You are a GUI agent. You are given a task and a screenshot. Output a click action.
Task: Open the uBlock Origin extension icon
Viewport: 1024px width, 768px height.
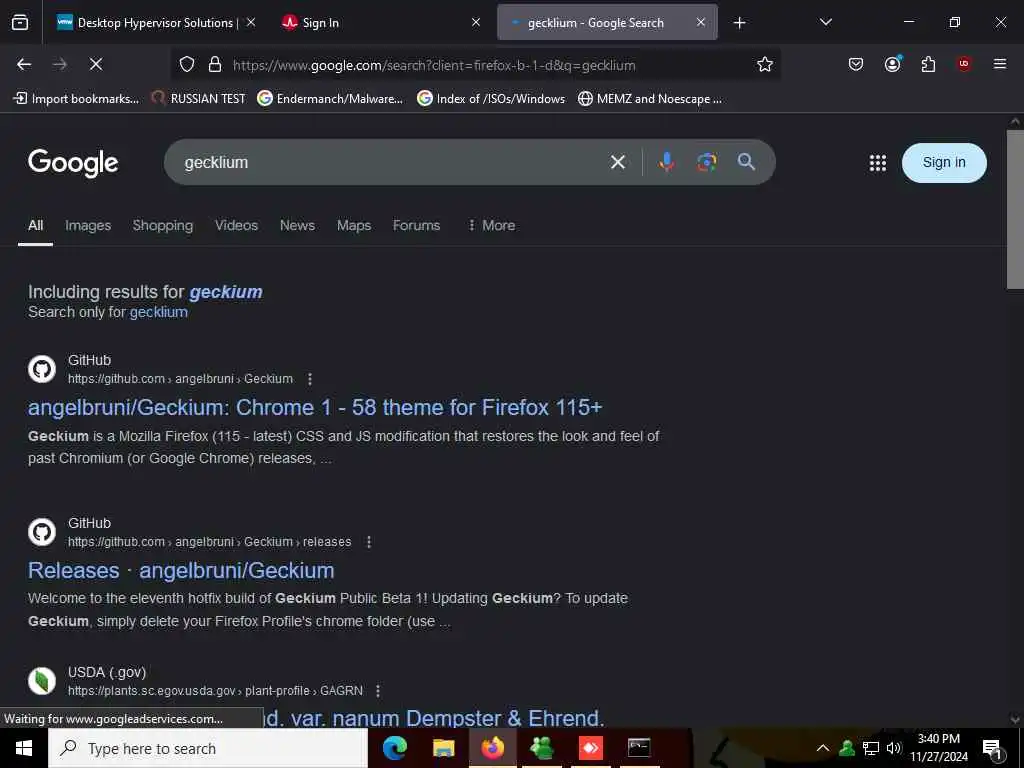(964, 64)
